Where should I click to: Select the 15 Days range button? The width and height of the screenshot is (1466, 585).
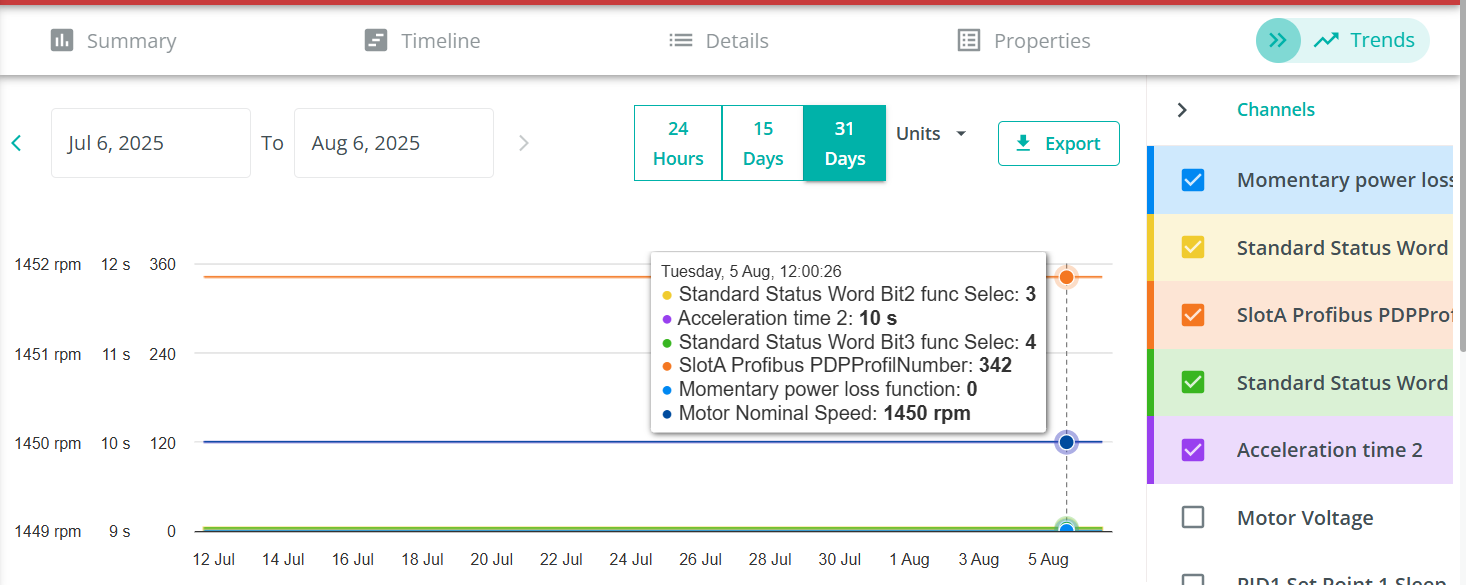[763, 143]
